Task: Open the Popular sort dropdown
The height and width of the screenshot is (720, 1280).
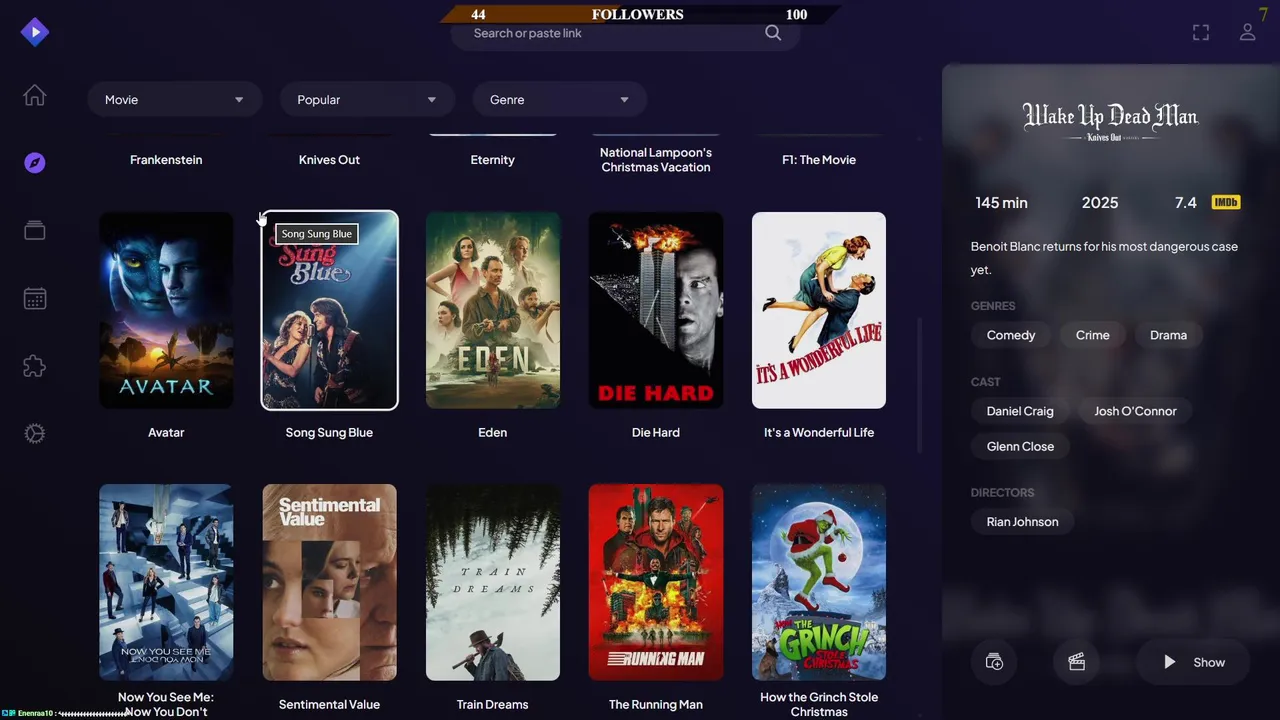Action: coord(368,100)
